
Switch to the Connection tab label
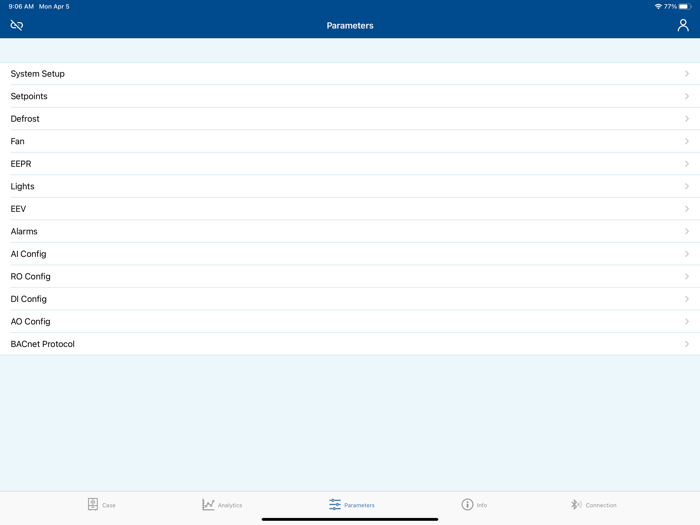[x=601, y=505]
